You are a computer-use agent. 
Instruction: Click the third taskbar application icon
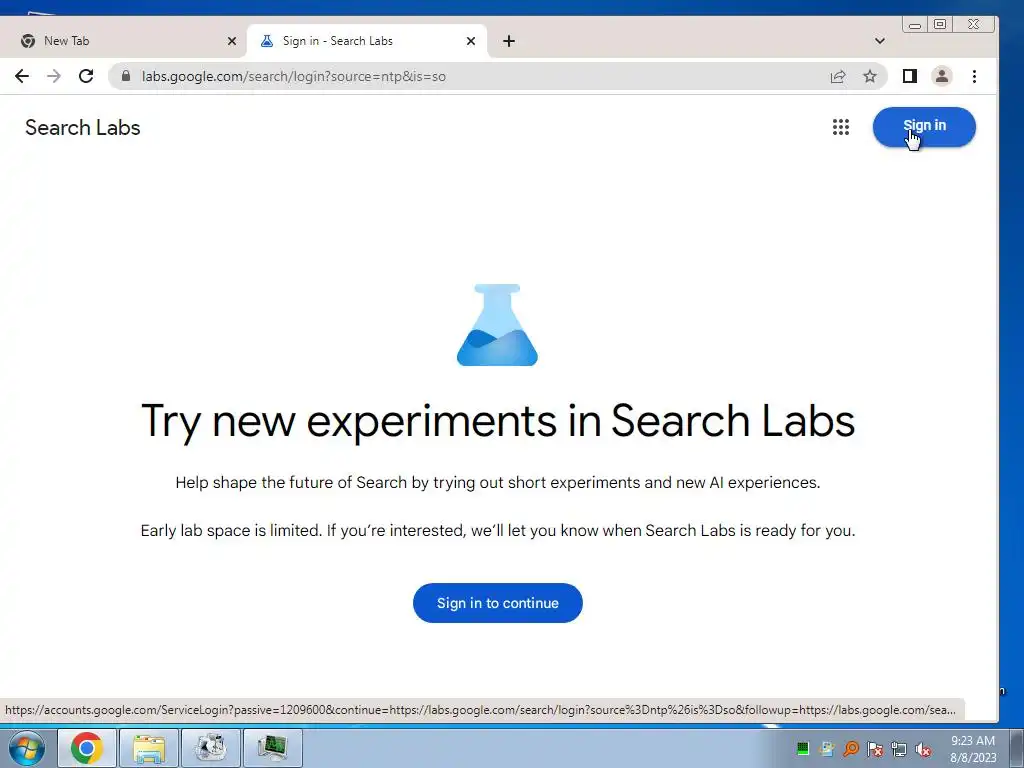tap(210, 748)
